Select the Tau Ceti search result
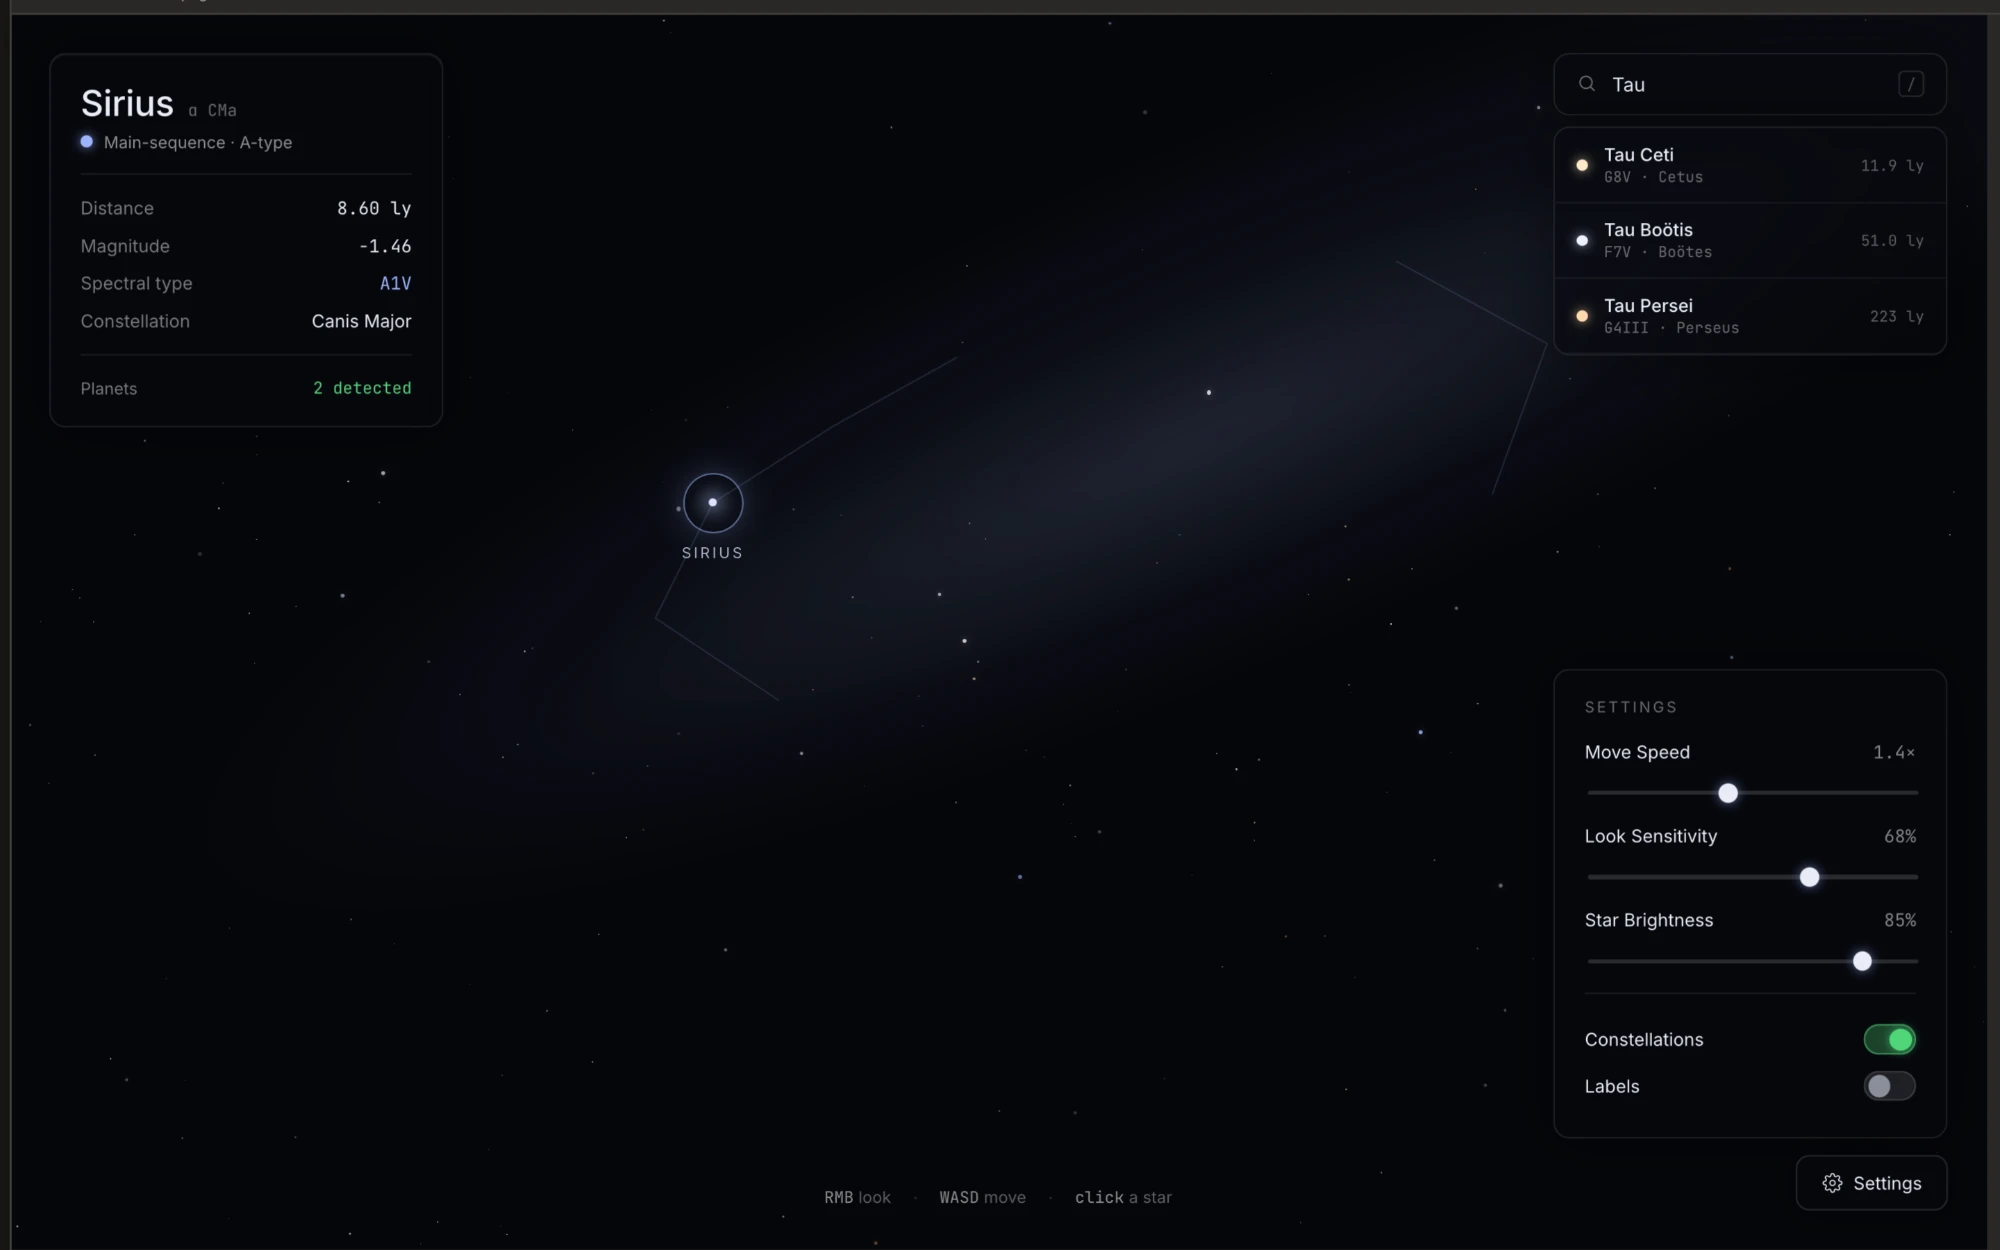Screen dimensions: 2000x1250 coord(1750,165)
